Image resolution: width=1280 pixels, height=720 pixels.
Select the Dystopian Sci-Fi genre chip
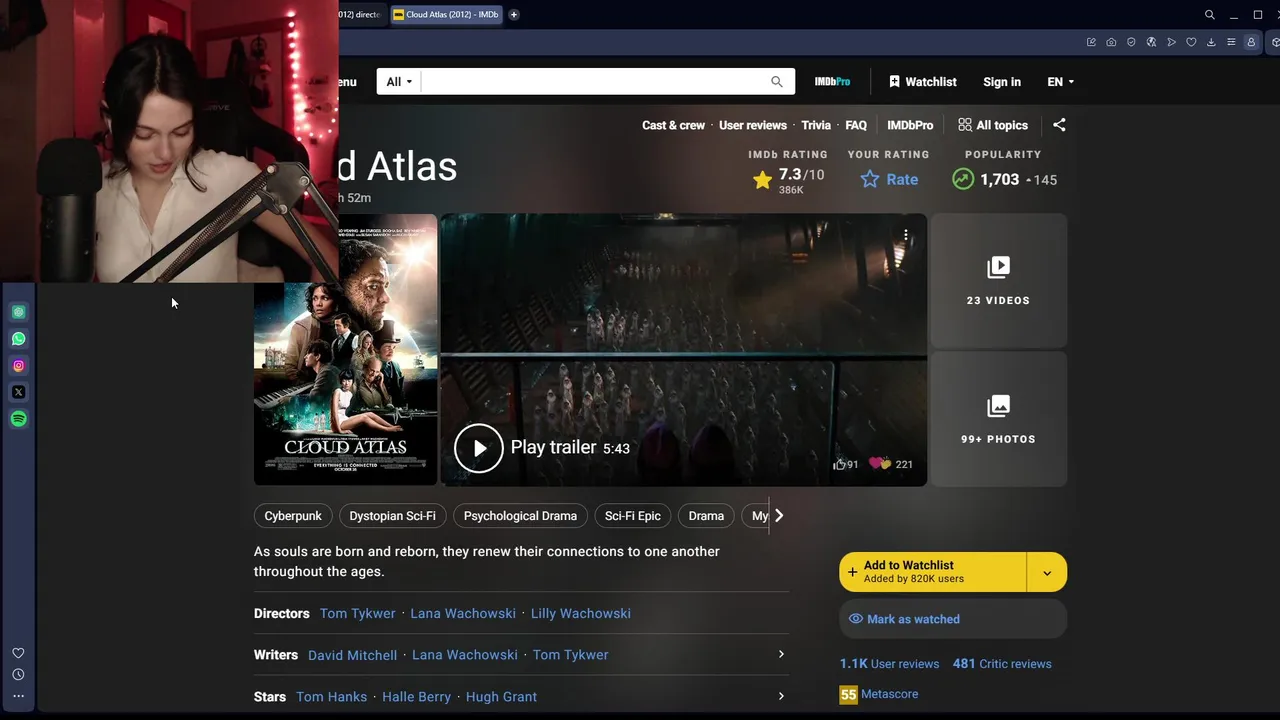tap(392, 516)
